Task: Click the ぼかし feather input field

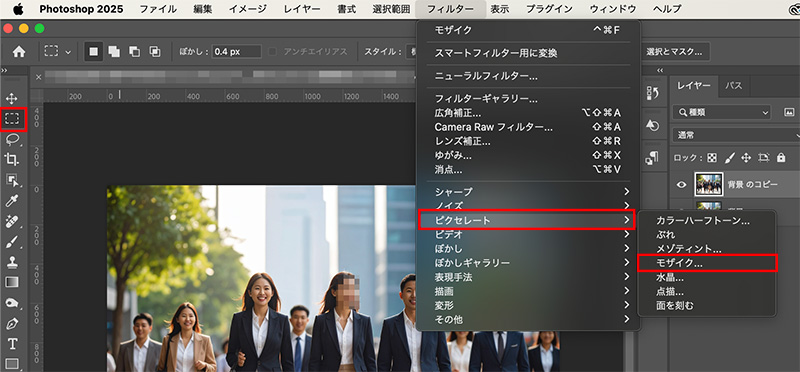Action: point(237,52)
